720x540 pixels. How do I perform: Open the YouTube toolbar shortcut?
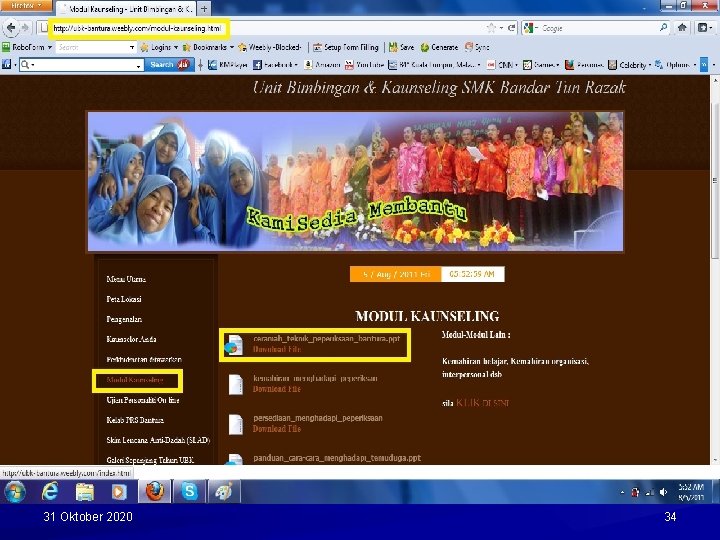pyautogui.click(x=364, y=65)
